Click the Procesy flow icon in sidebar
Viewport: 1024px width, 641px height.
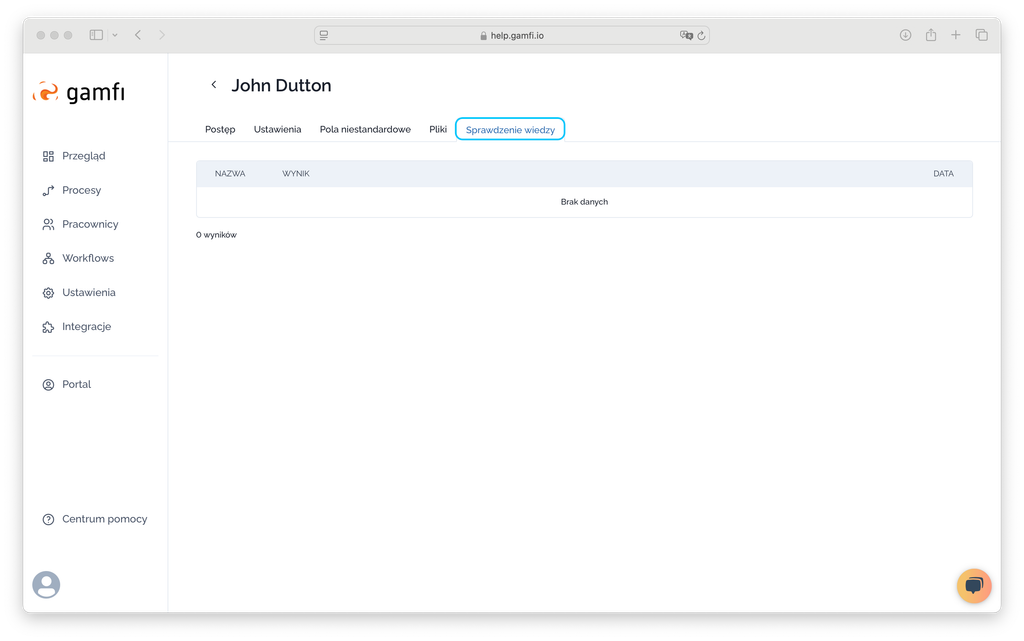(x=48, y=190)
